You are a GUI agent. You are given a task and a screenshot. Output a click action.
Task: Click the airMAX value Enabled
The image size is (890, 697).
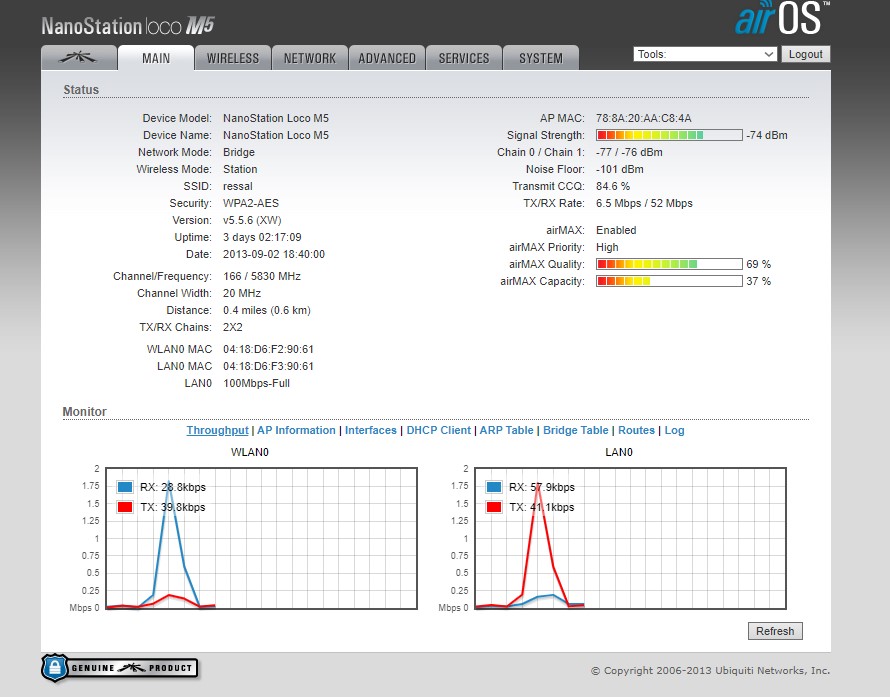(616, 230)
